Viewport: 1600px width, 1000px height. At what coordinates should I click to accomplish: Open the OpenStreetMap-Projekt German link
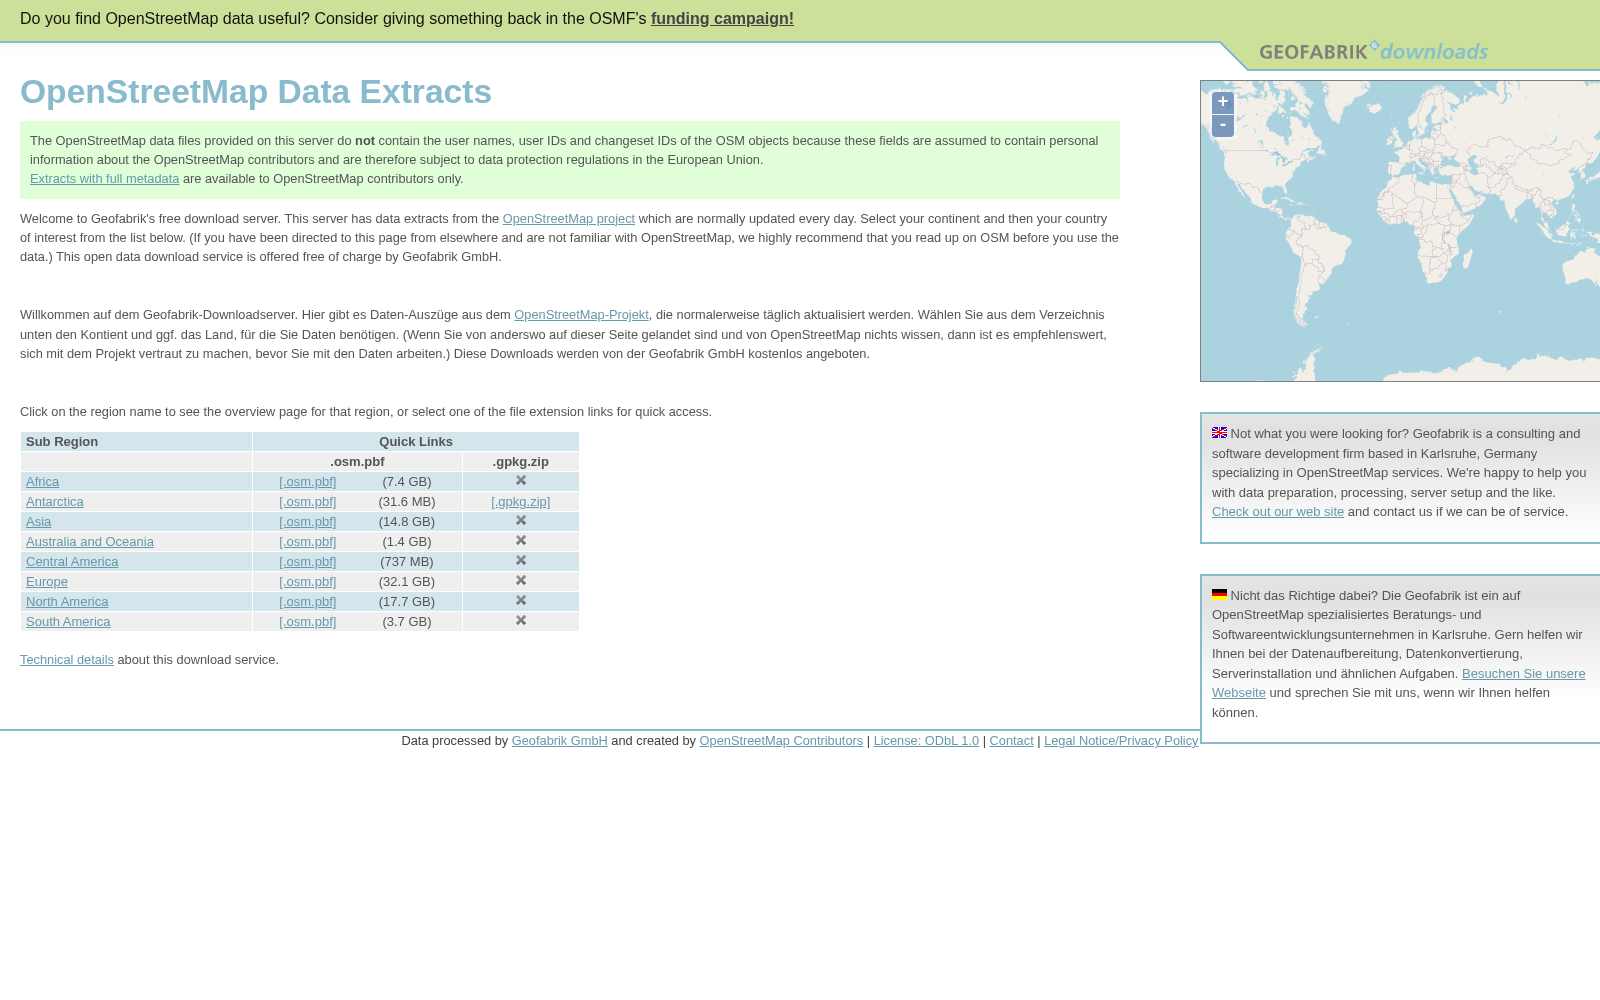581,315
